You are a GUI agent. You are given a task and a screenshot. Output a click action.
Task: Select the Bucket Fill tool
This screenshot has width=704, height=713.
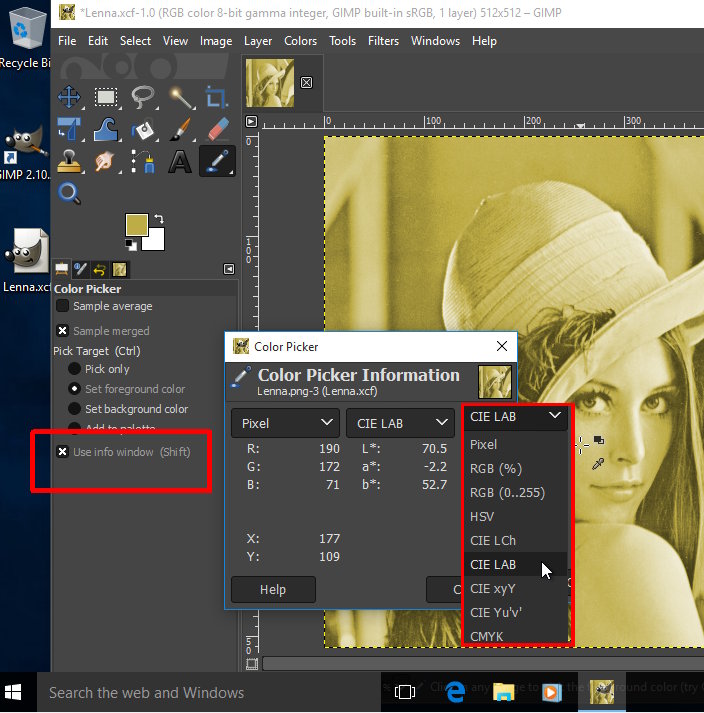point(143,129)
